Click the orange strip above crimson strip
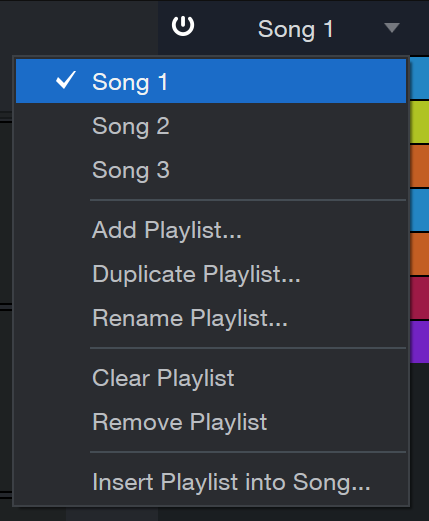 click(x=419, y=254)
